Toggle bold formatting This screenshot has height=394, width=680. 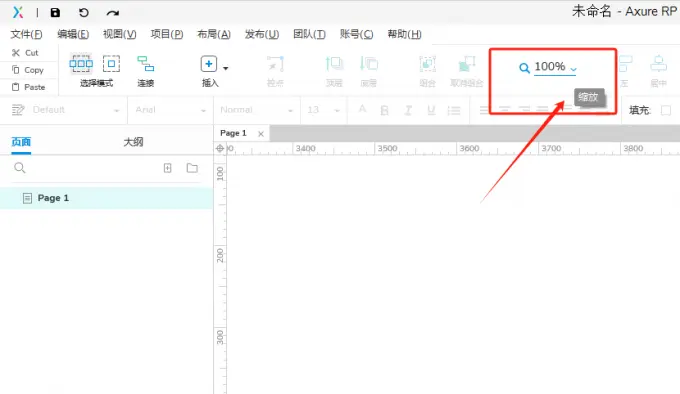[x=384, y=111]
